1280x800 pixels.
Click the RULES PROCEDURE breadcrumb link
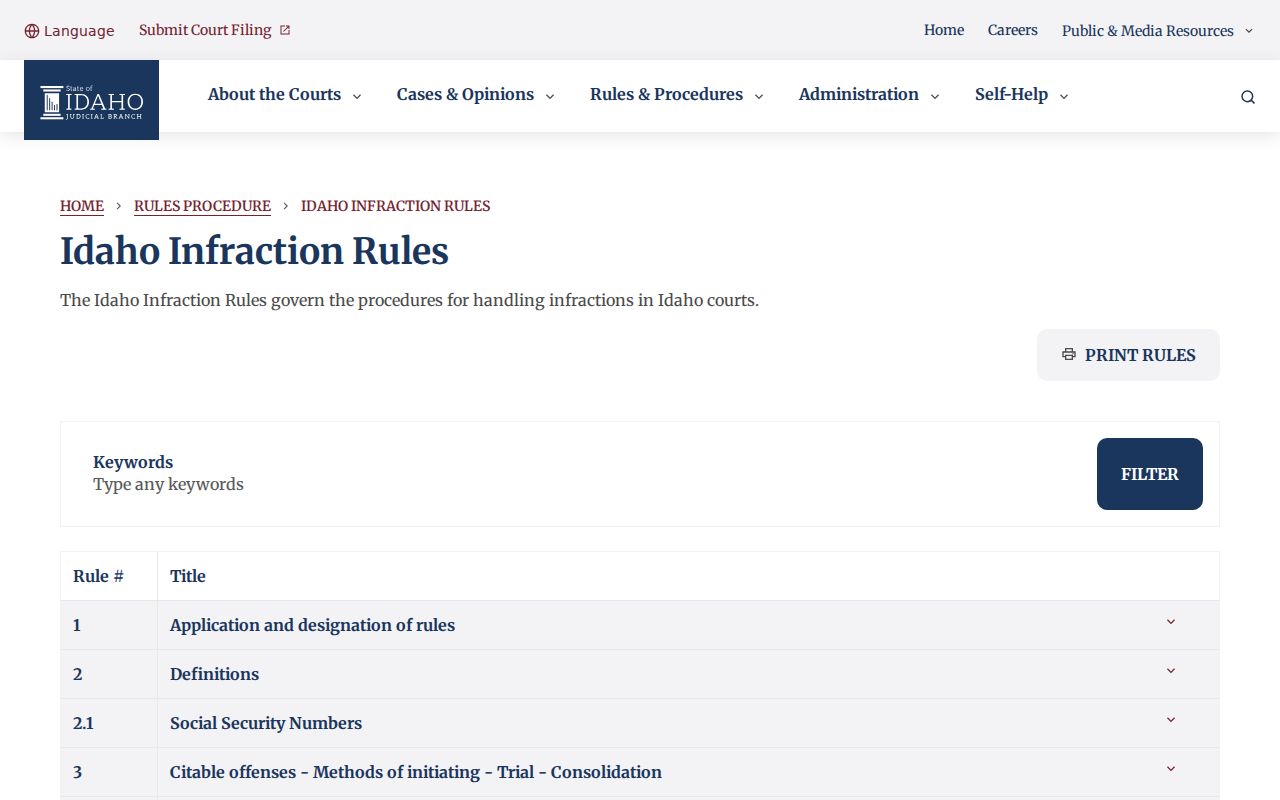click(x=202, y=206)
